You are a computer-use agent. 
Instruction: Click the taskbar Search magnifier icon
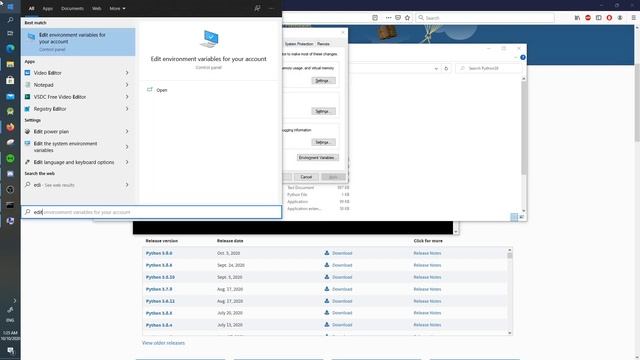tap(10, 20)
